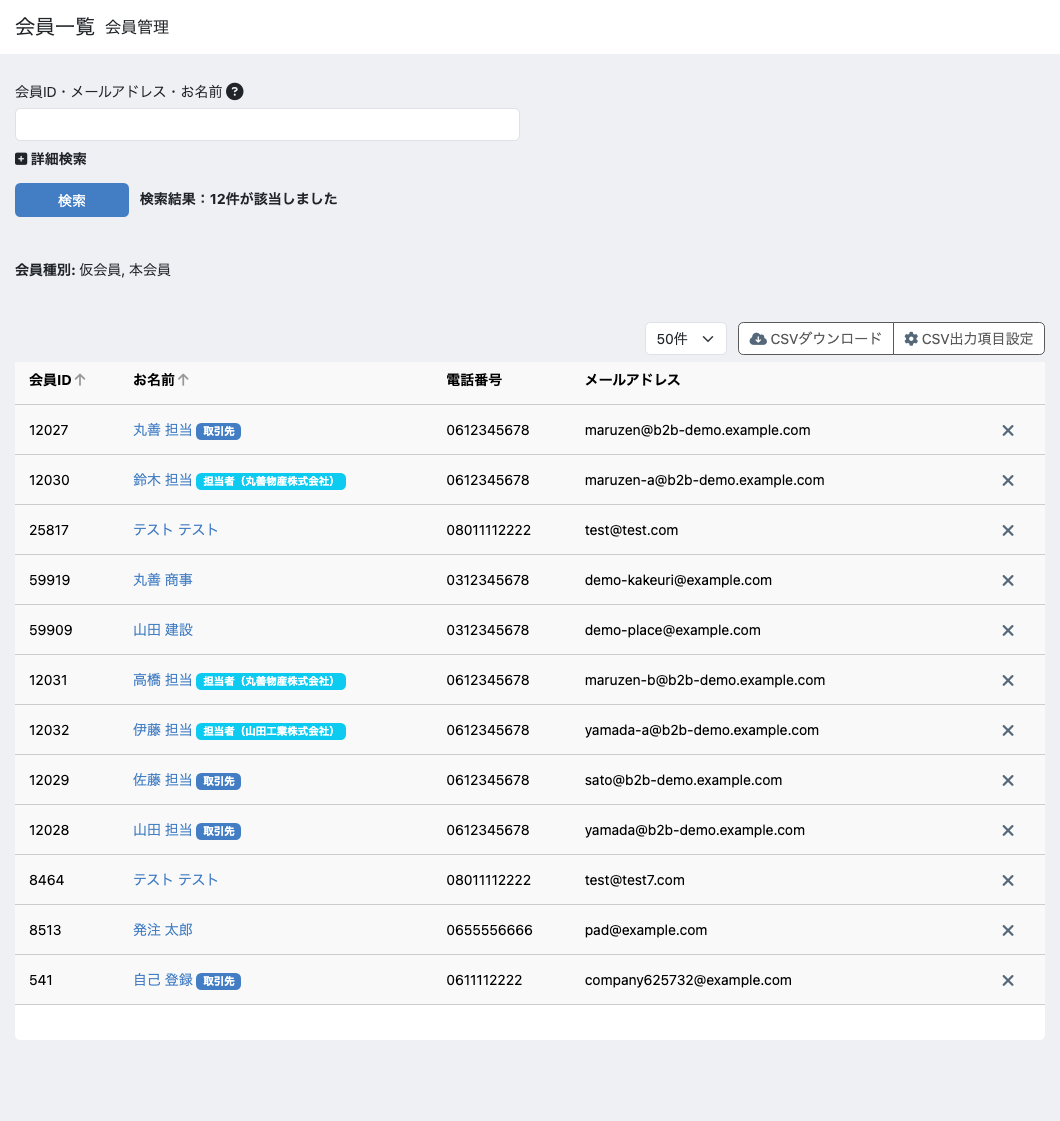1060x1121 pixels.
Task: View member 発注 太郎 details
Action: [x=163, y=930]
